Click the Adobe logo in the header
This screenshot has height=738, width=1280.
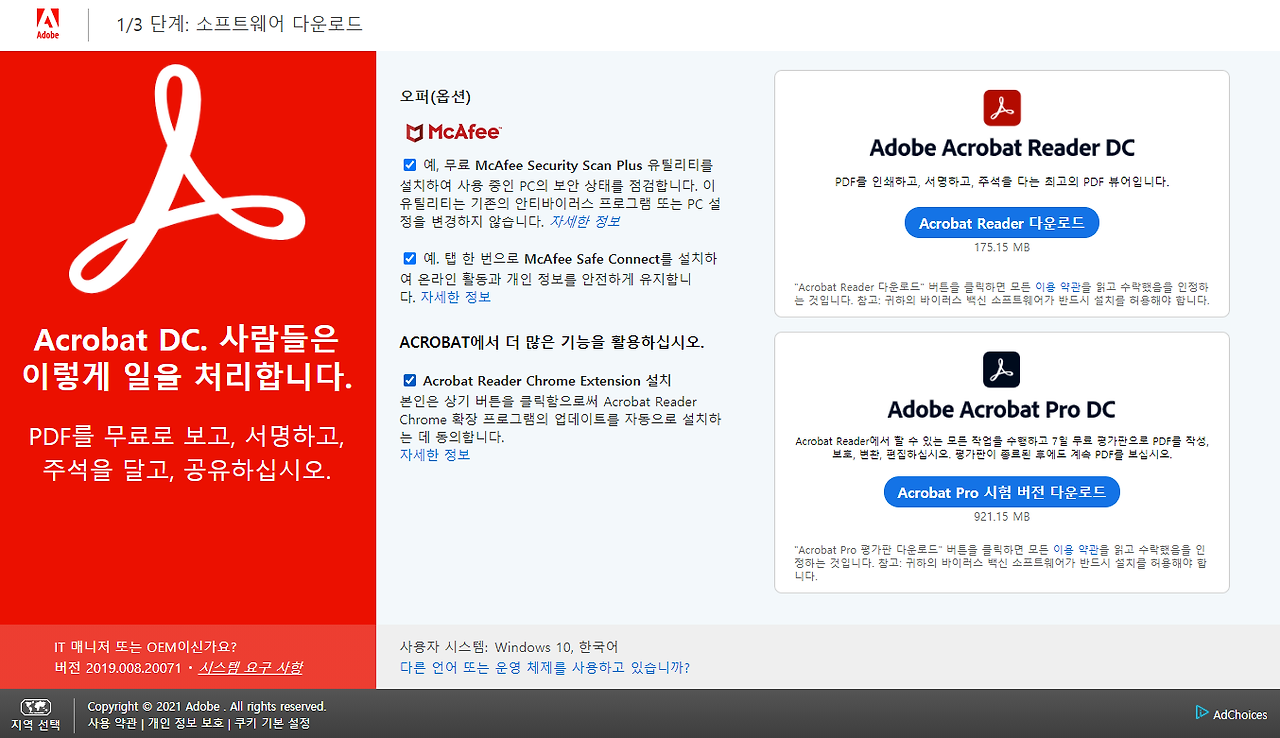tap(48, 23)
